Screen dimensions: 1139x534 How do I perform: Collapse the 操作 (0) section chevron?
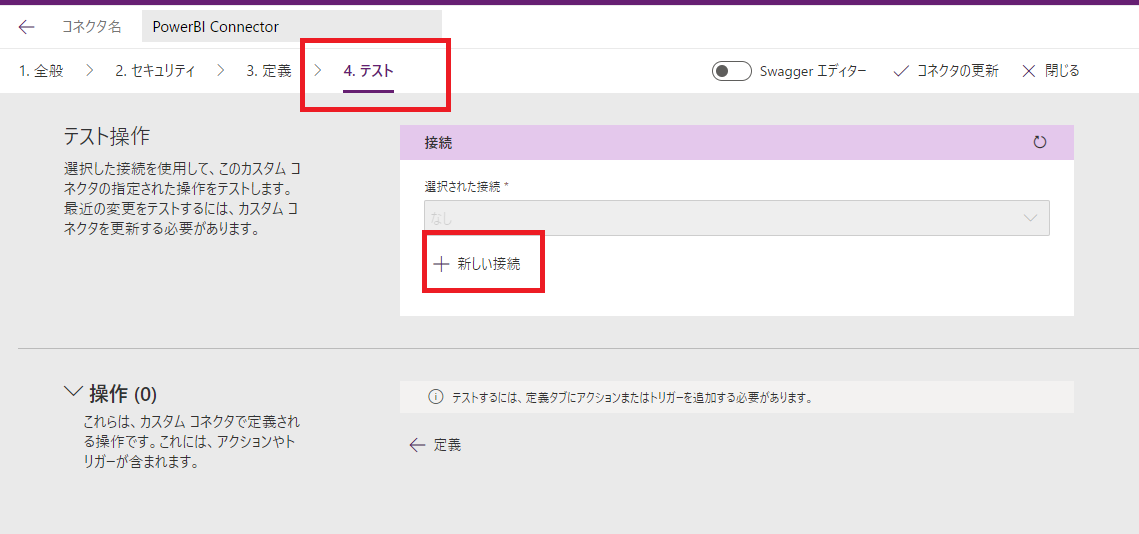click(73, 392)
